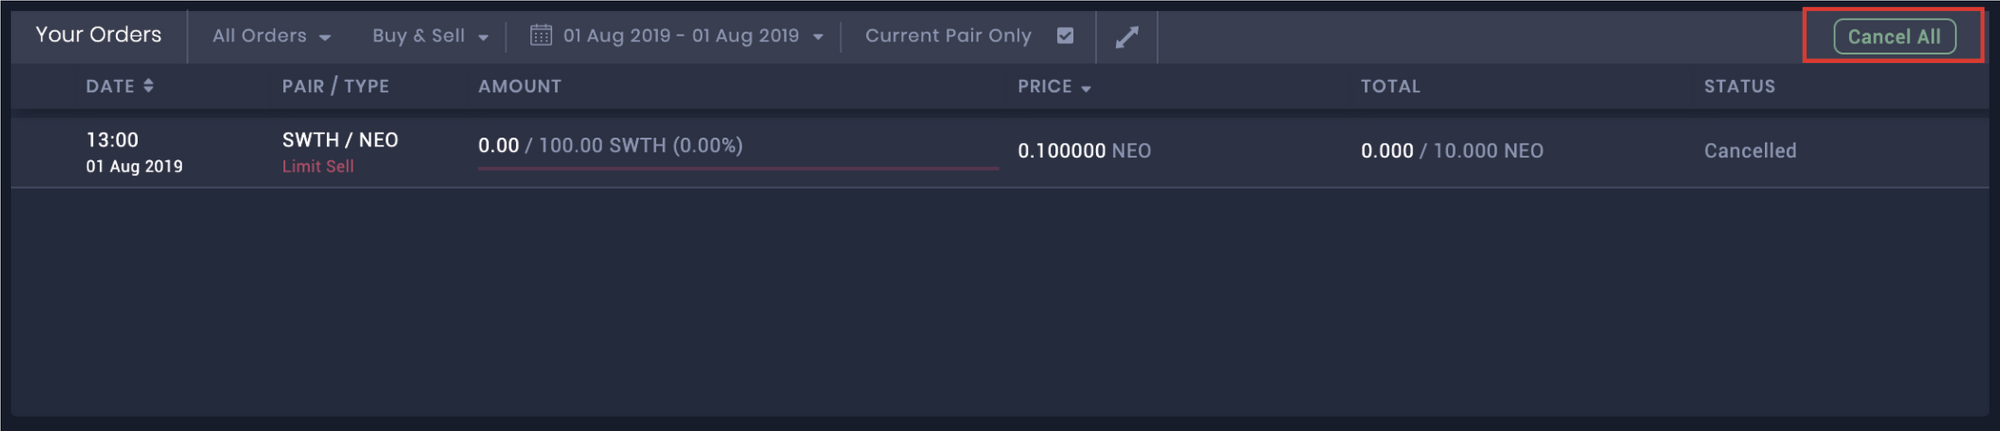
Task: Click the order fill progress bar
Action: pyautogui.click(x=738, y=168)
